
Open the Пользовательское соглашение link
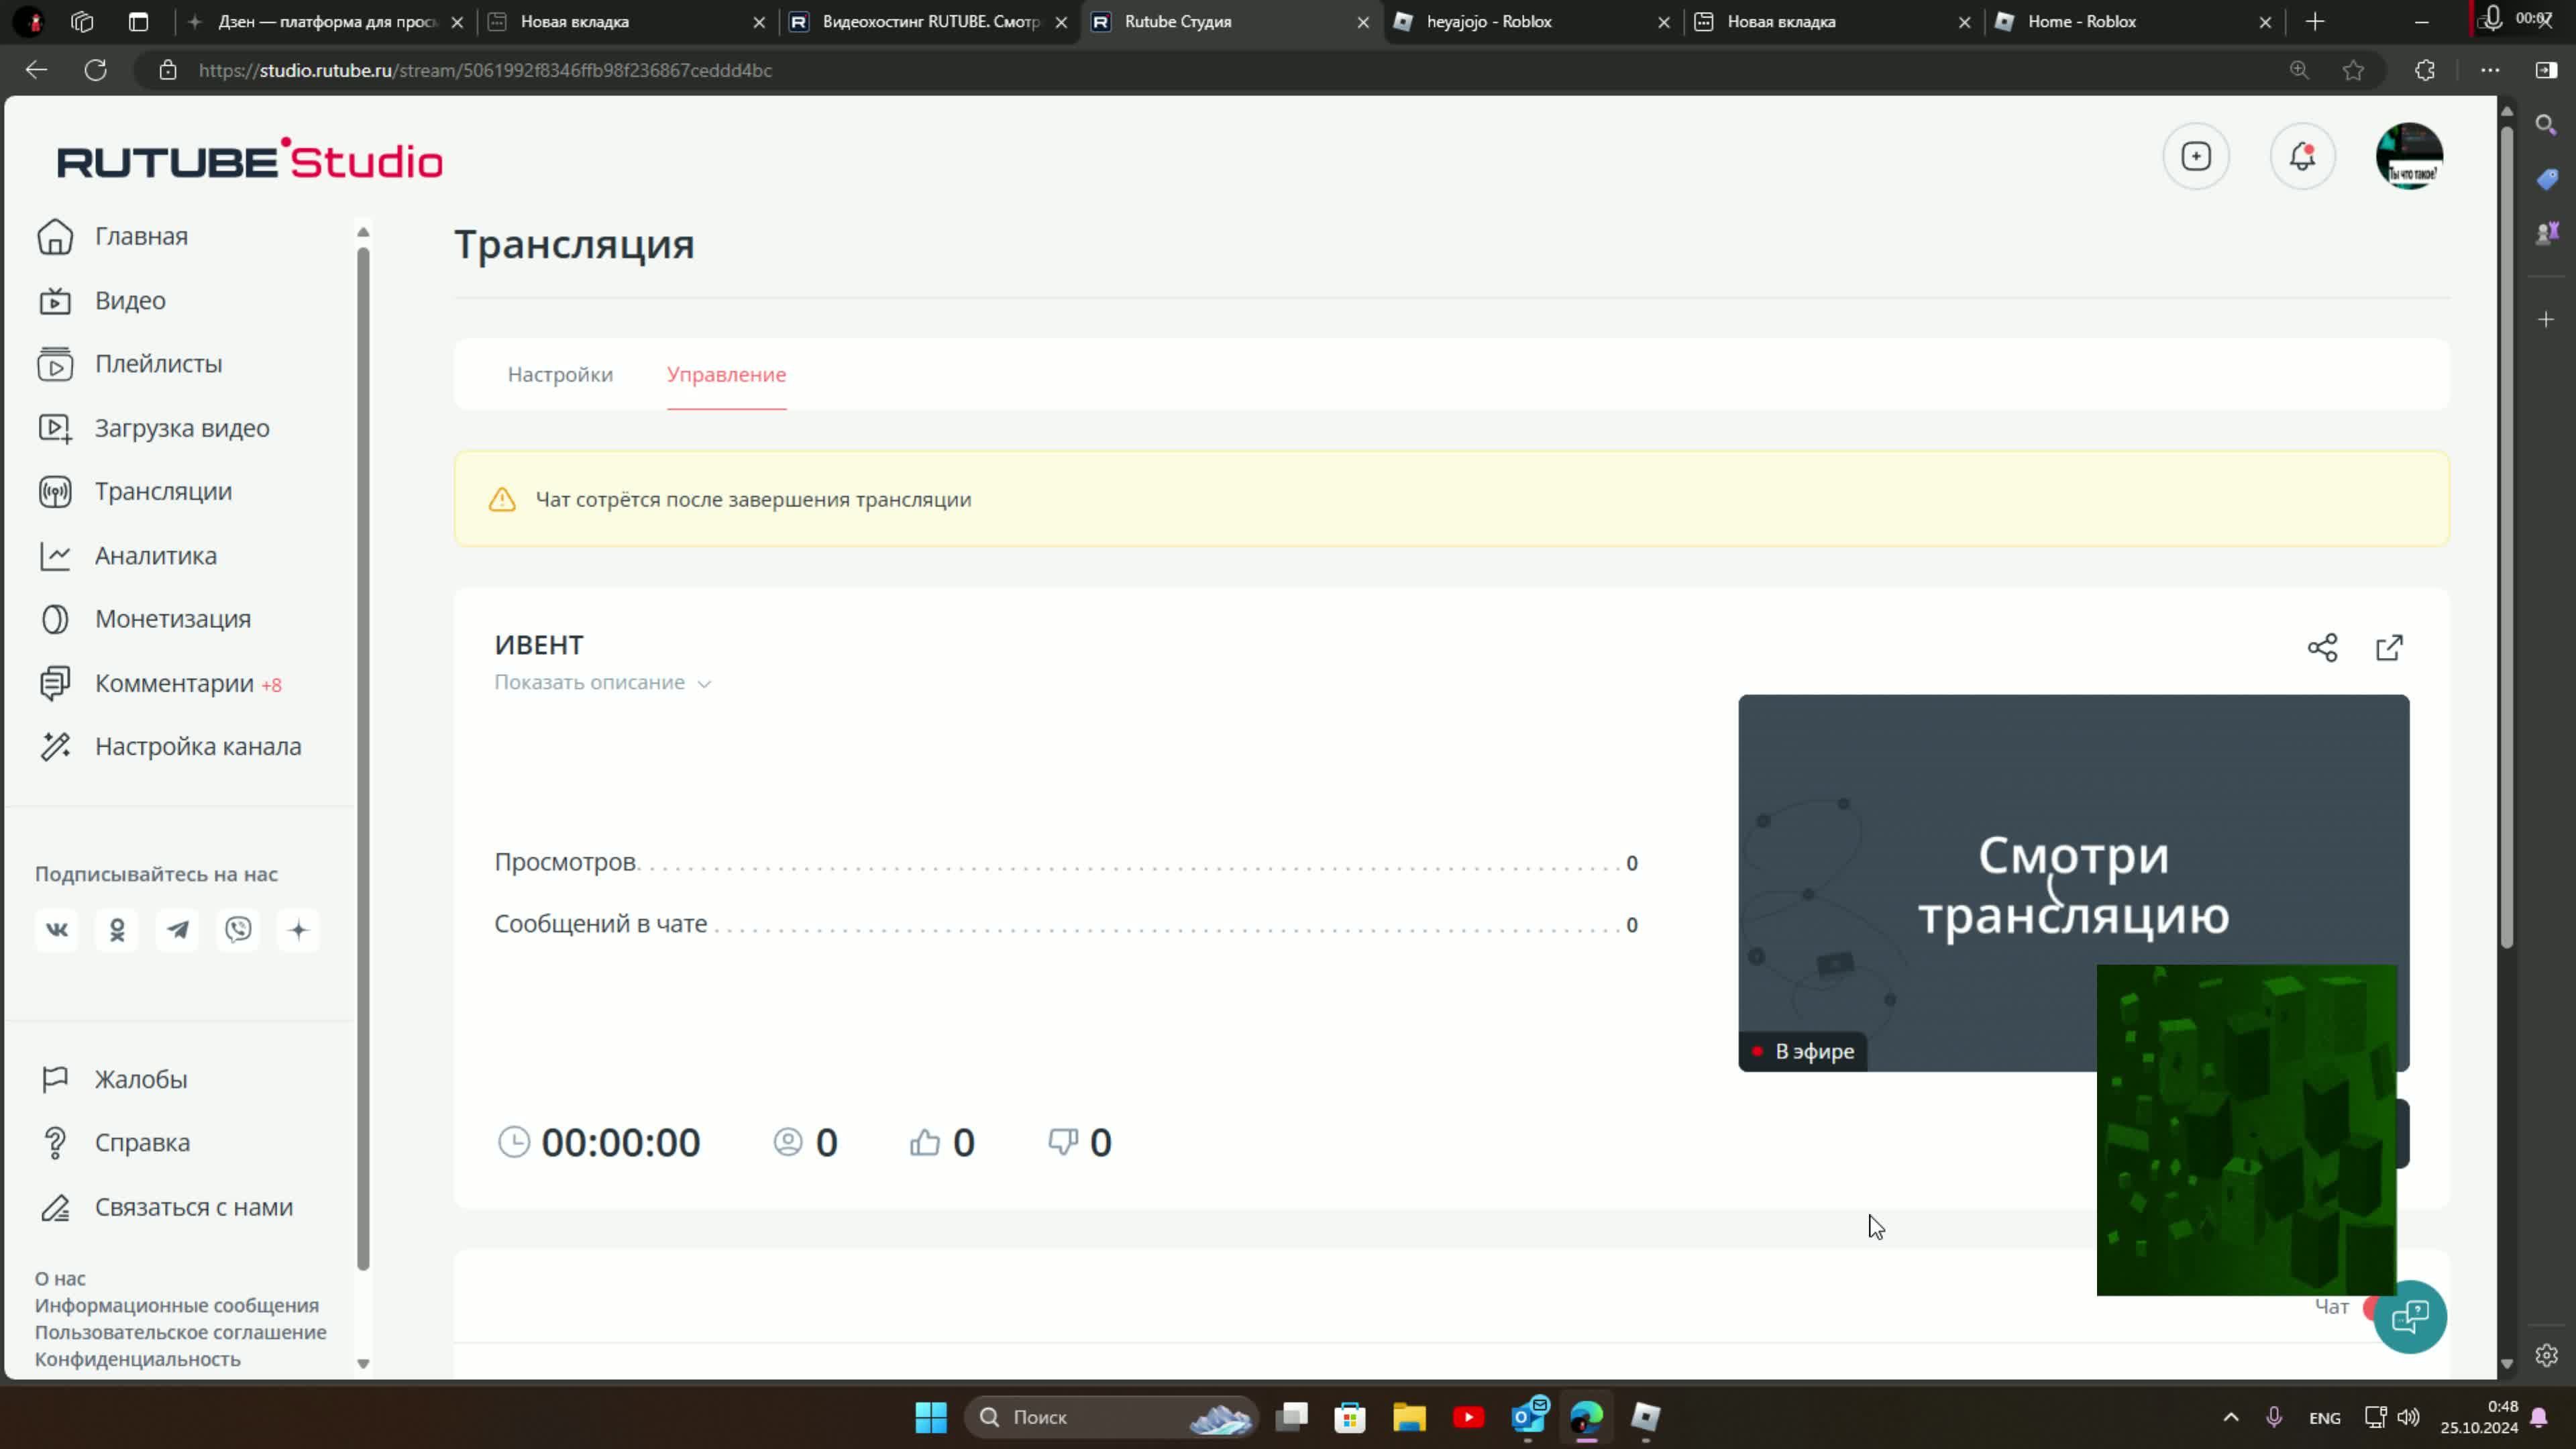tap(180, 1332)
